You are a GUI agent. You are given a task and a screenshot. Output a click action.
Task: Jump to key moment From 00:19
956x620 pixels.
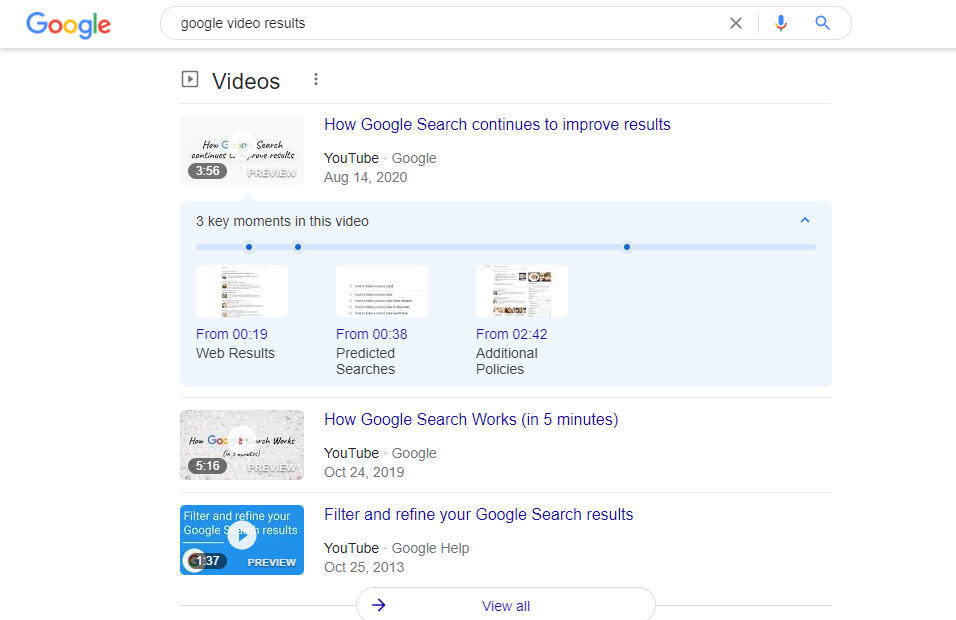tap(232, 334)
